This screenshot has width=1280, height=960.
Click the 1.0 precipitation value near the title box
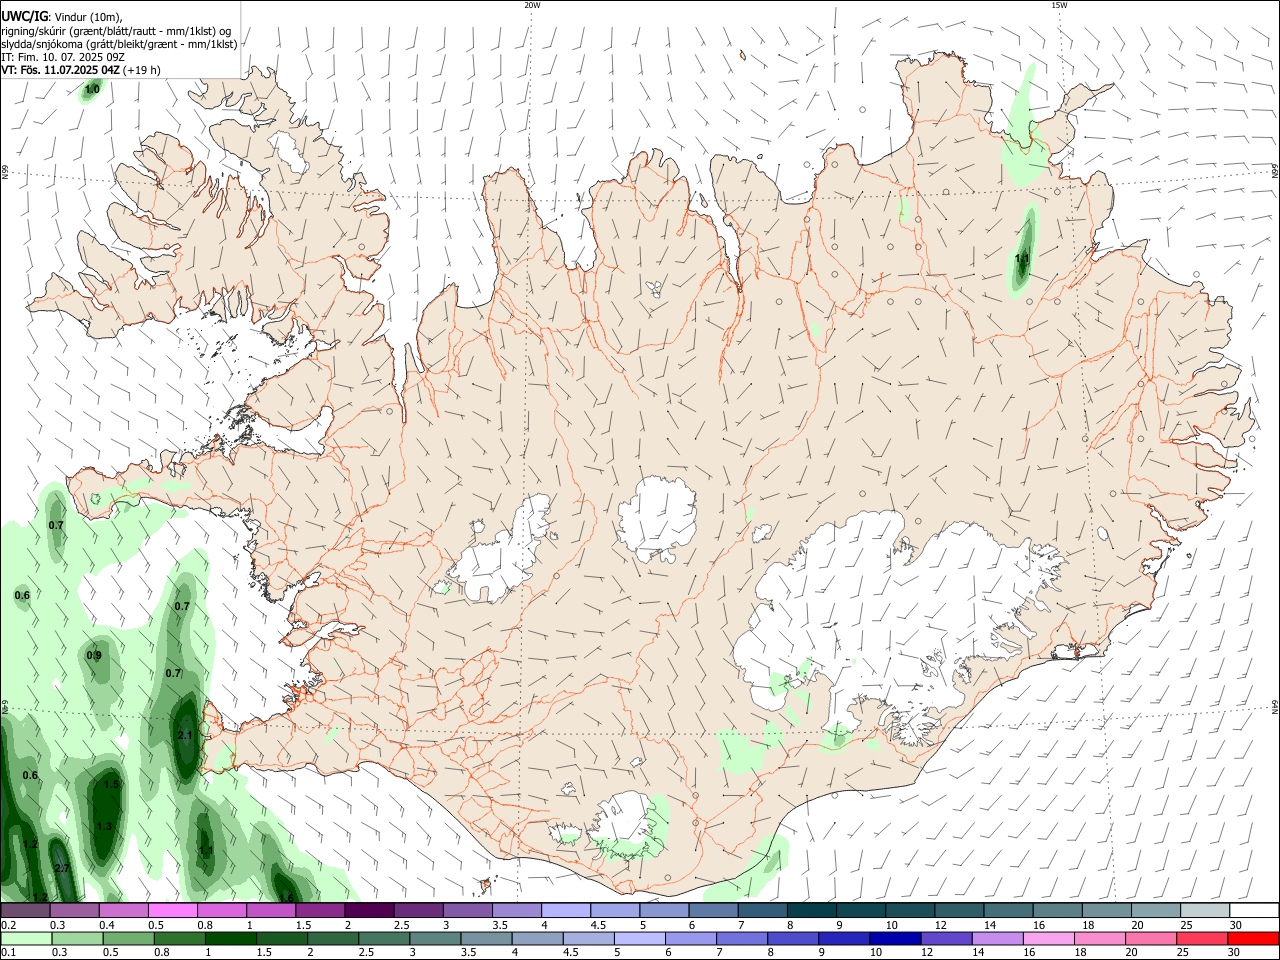pos(92,89)
